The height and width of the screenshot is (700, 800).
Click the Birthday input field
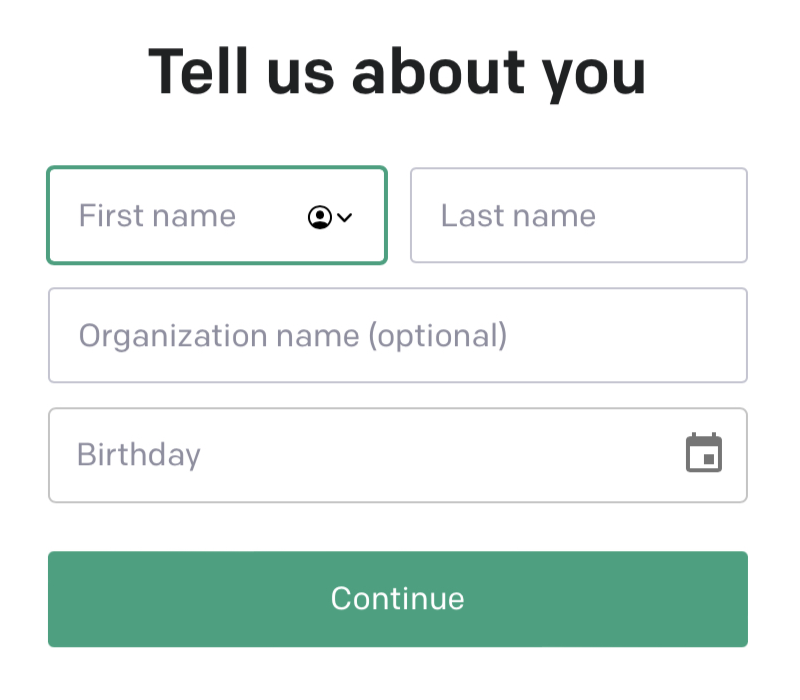pyautogui.click(x=360, y=456)
